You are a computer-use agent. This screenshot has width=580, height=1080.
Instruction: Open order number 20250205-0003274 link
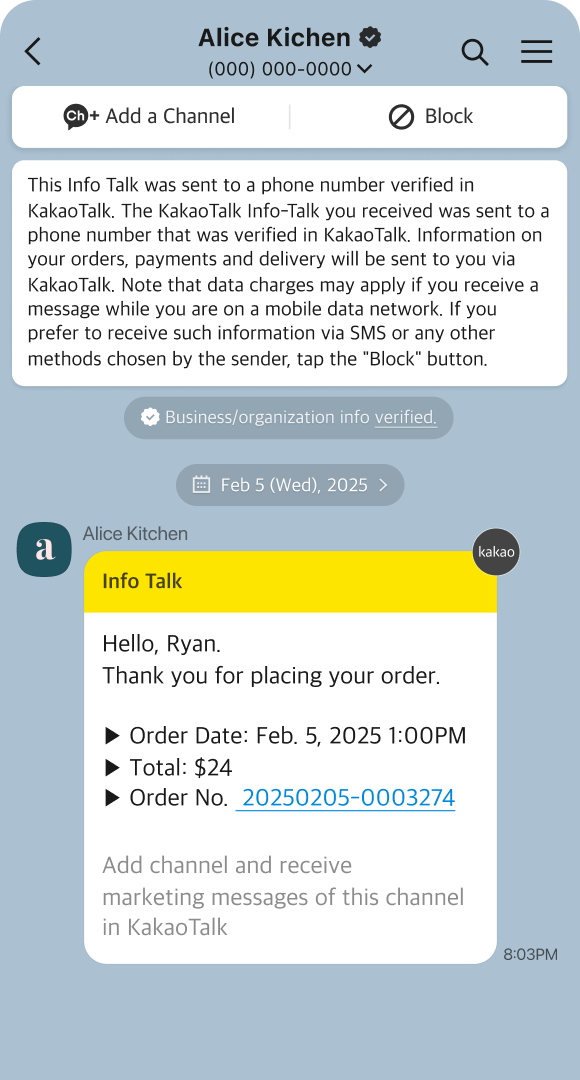tap(345, 797)
